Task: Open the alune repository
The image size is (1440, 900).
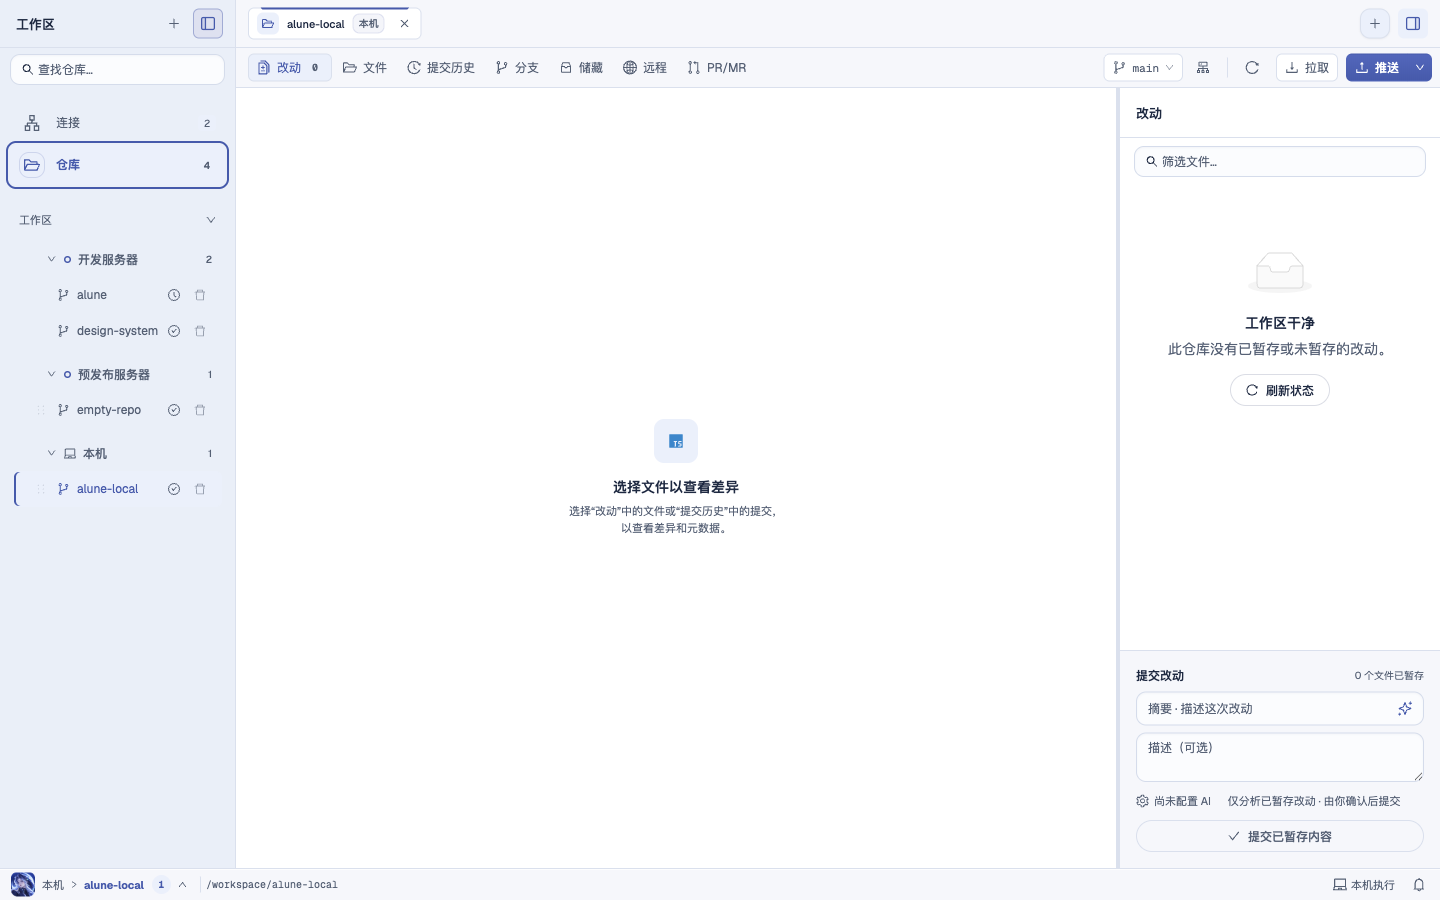Action: click(92, 295)
